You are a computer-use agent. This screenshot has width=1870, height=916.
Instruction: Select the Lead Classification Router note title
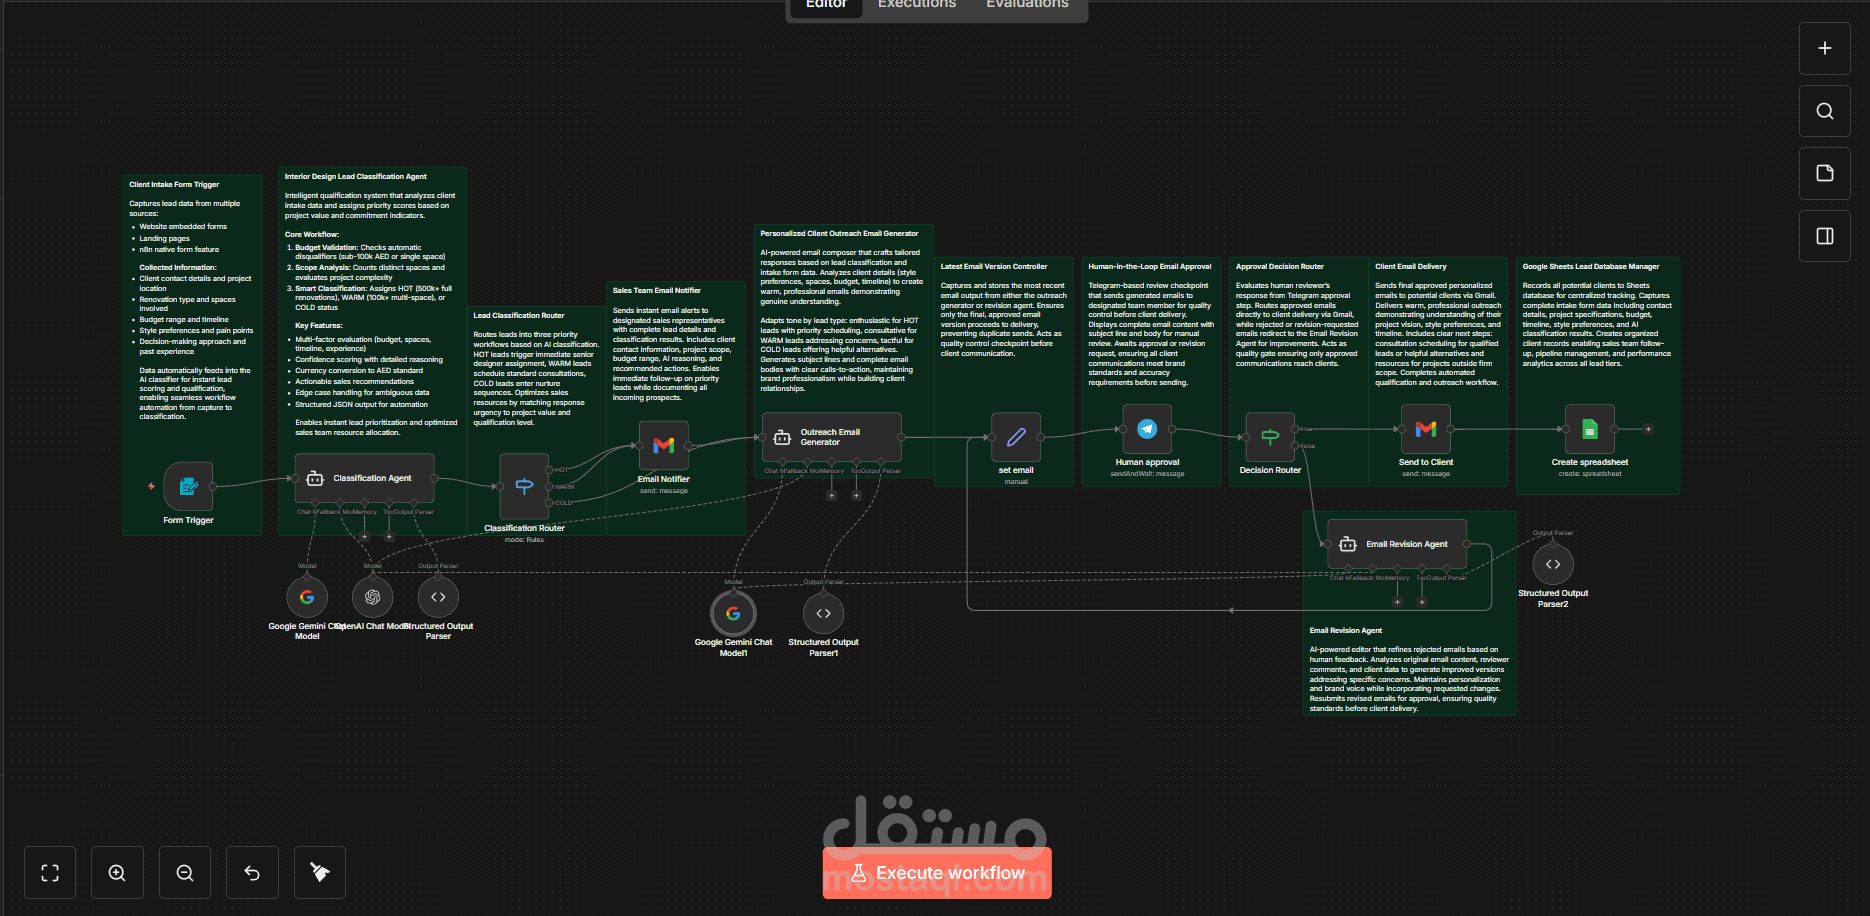(519, 316)
